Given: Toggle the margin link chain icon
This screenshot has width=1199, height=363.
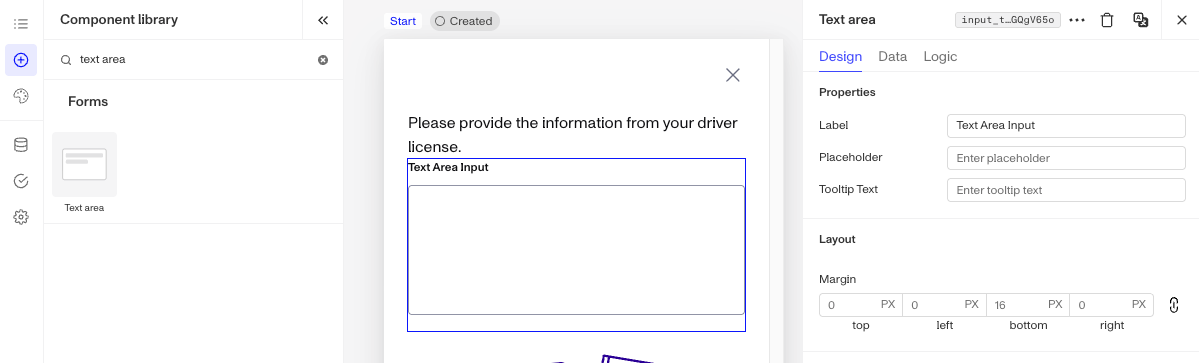Looking at the screenshot, I should (1174, 305).
